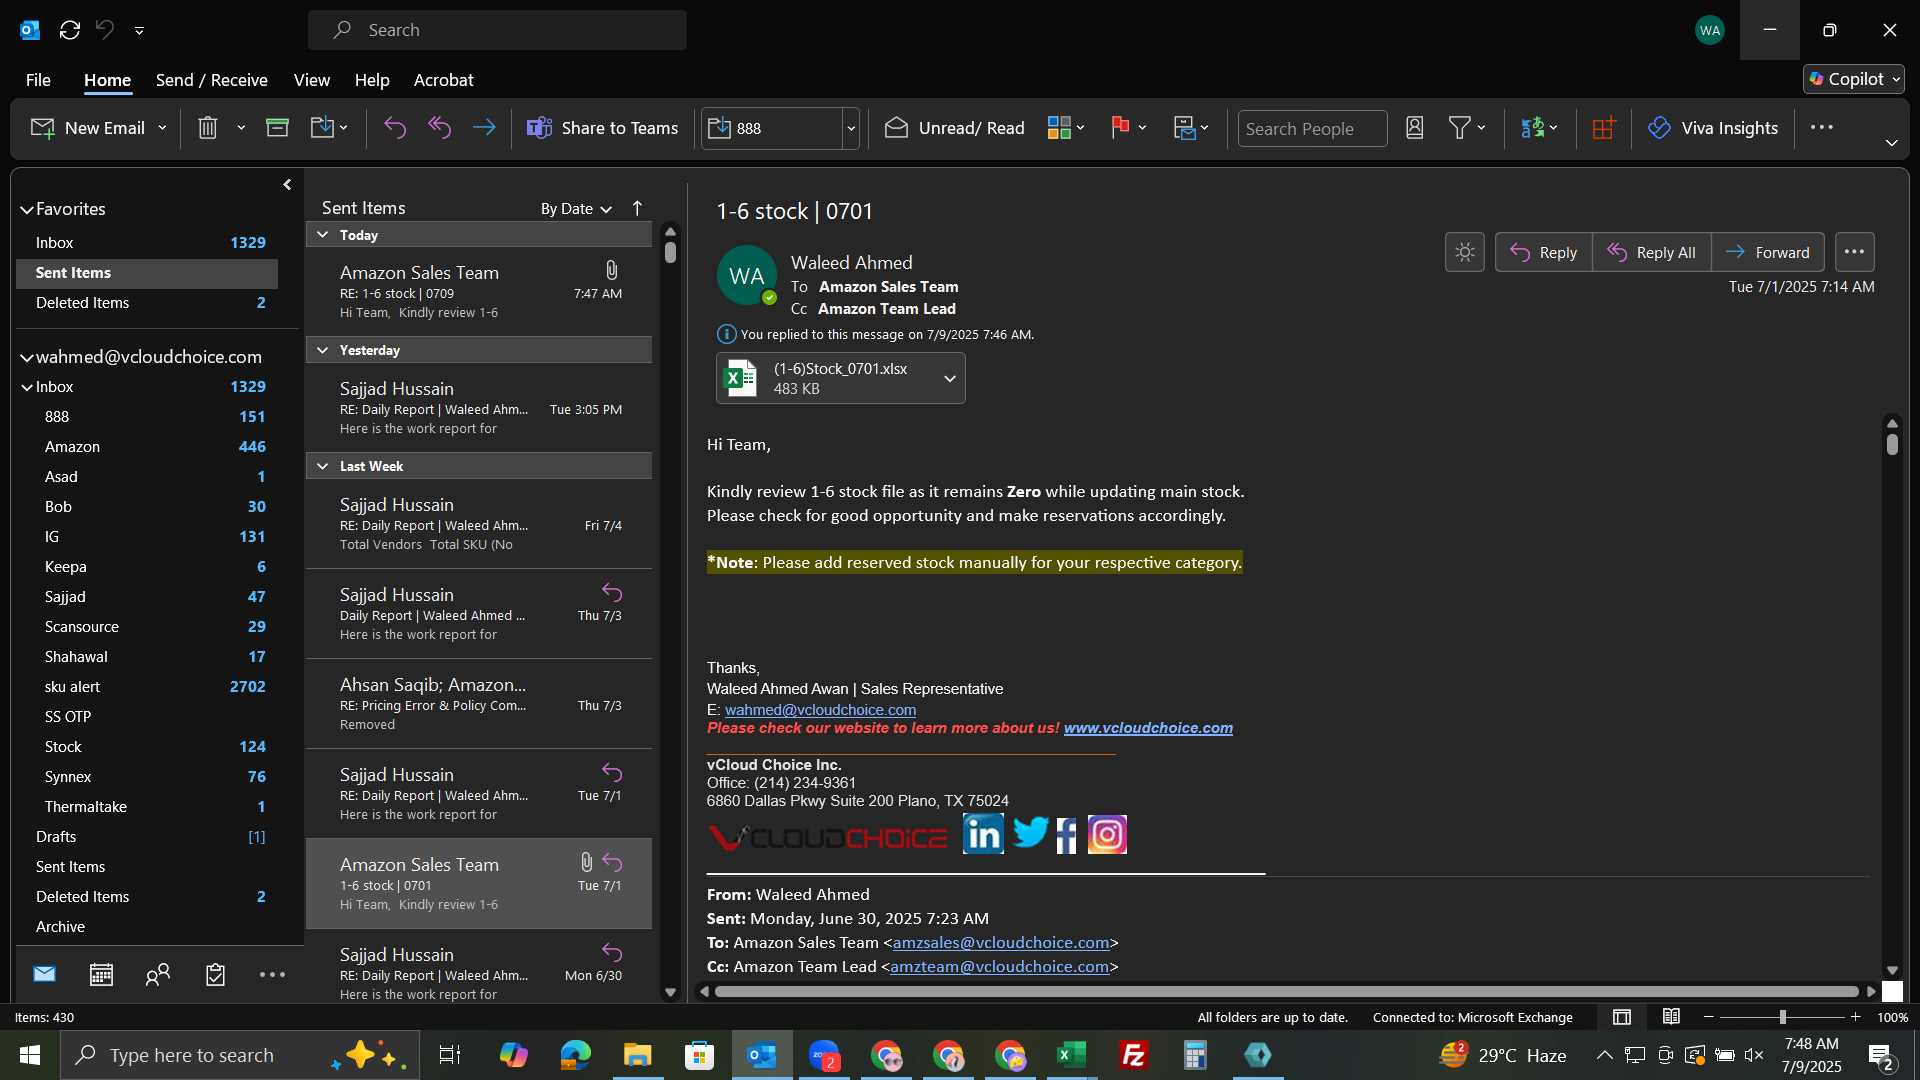Screen dimensions: 1920x1080
Task: Open File Explorer from taskbar
Action: pyautogui.click(x=638, y=1055)
